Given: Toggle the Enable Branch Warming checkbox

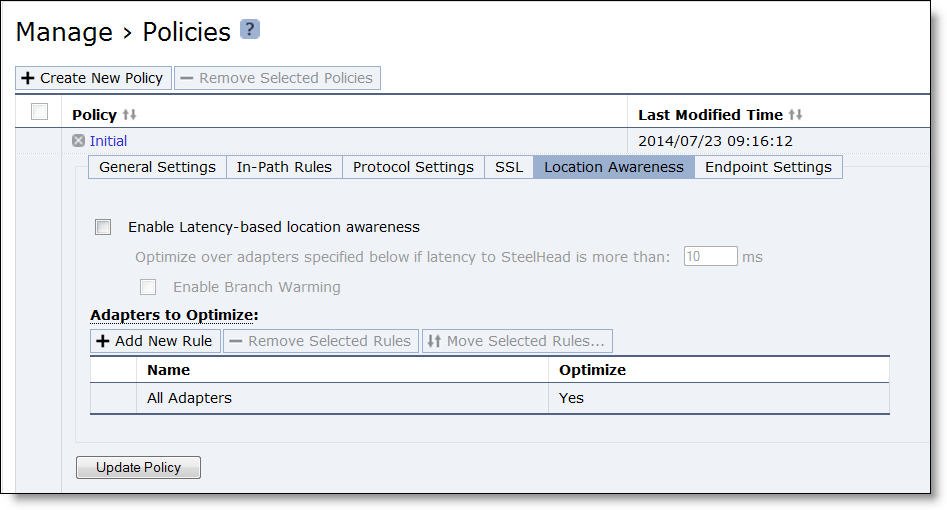Looking at the screenshot, I should click(x=148, y=287).
